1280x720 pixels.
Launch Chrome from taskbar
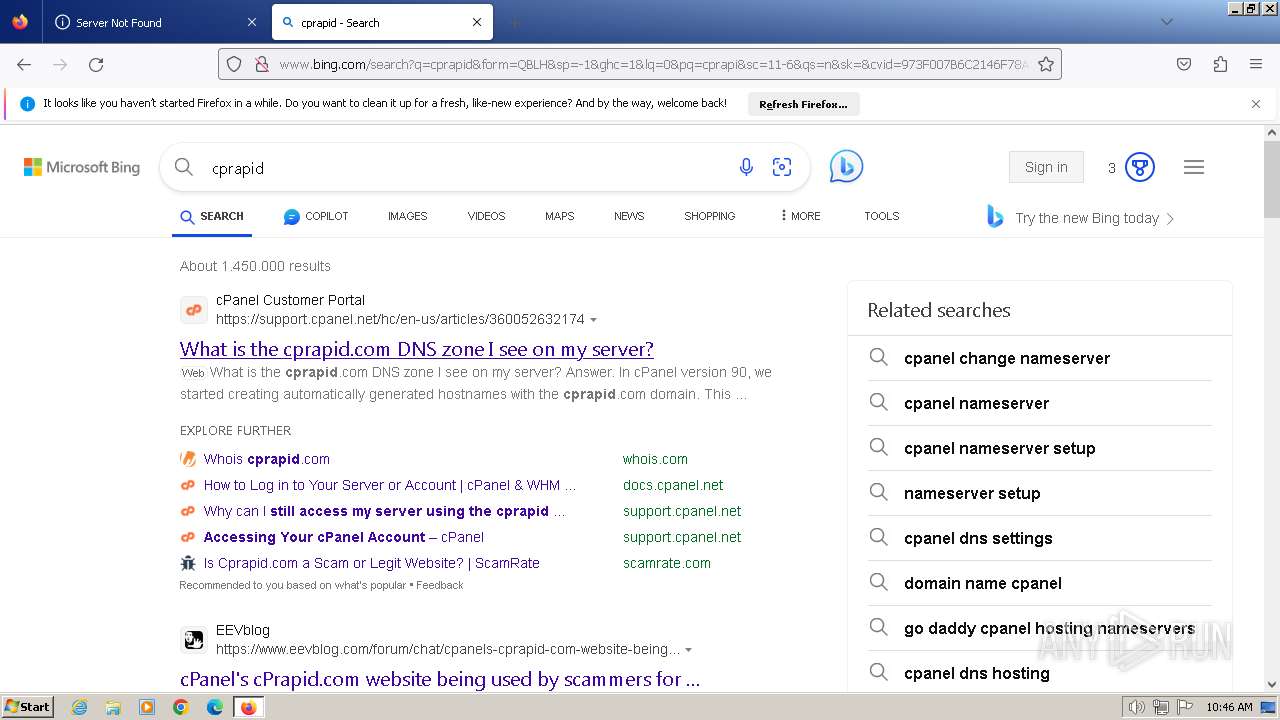[181, 707]
